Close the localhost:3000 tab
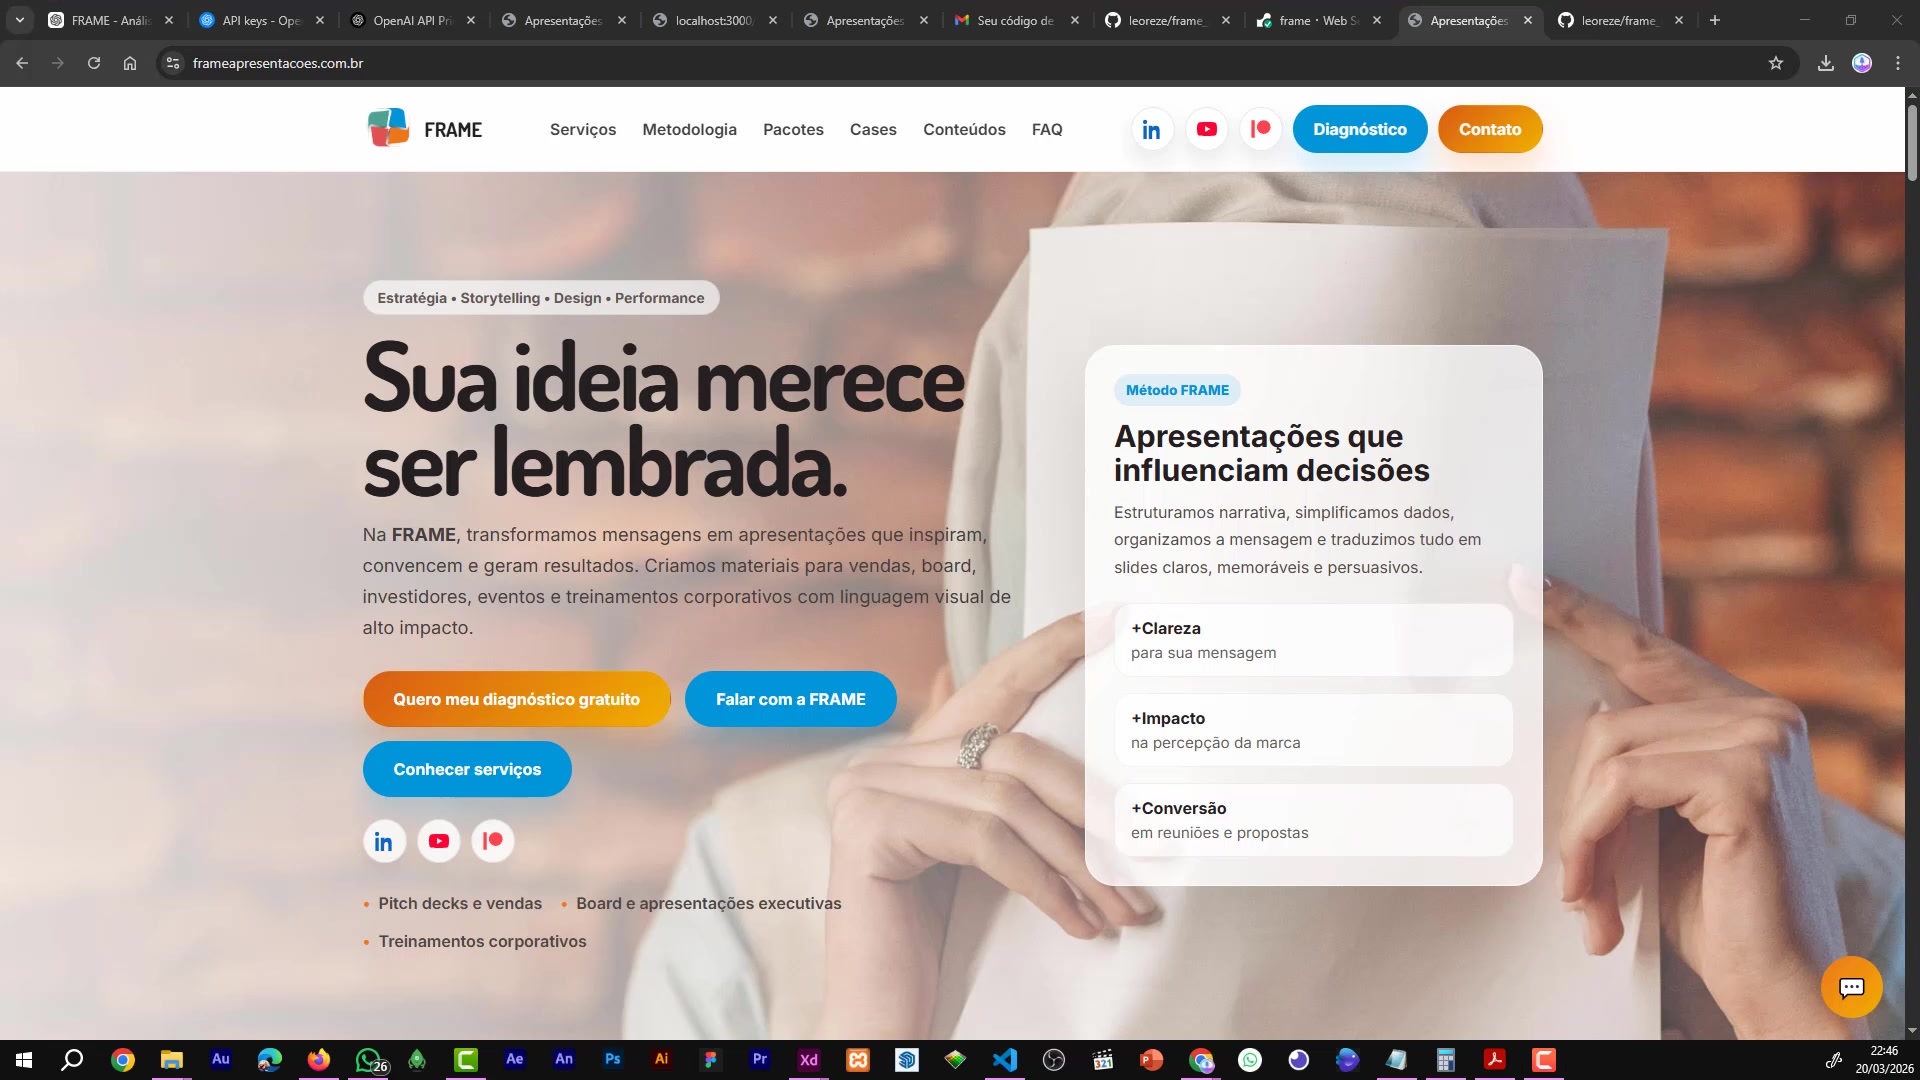1920x1080 pixels. point(773,20)
